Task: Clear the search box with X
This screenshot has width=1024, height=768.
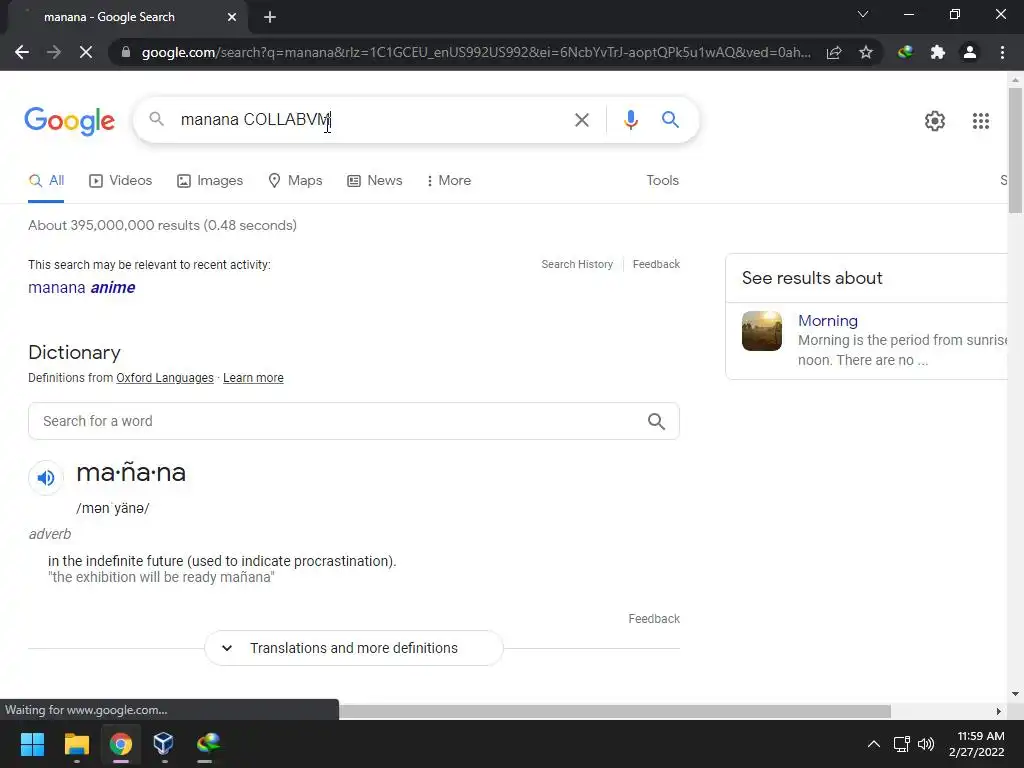Action: (581, 120)
